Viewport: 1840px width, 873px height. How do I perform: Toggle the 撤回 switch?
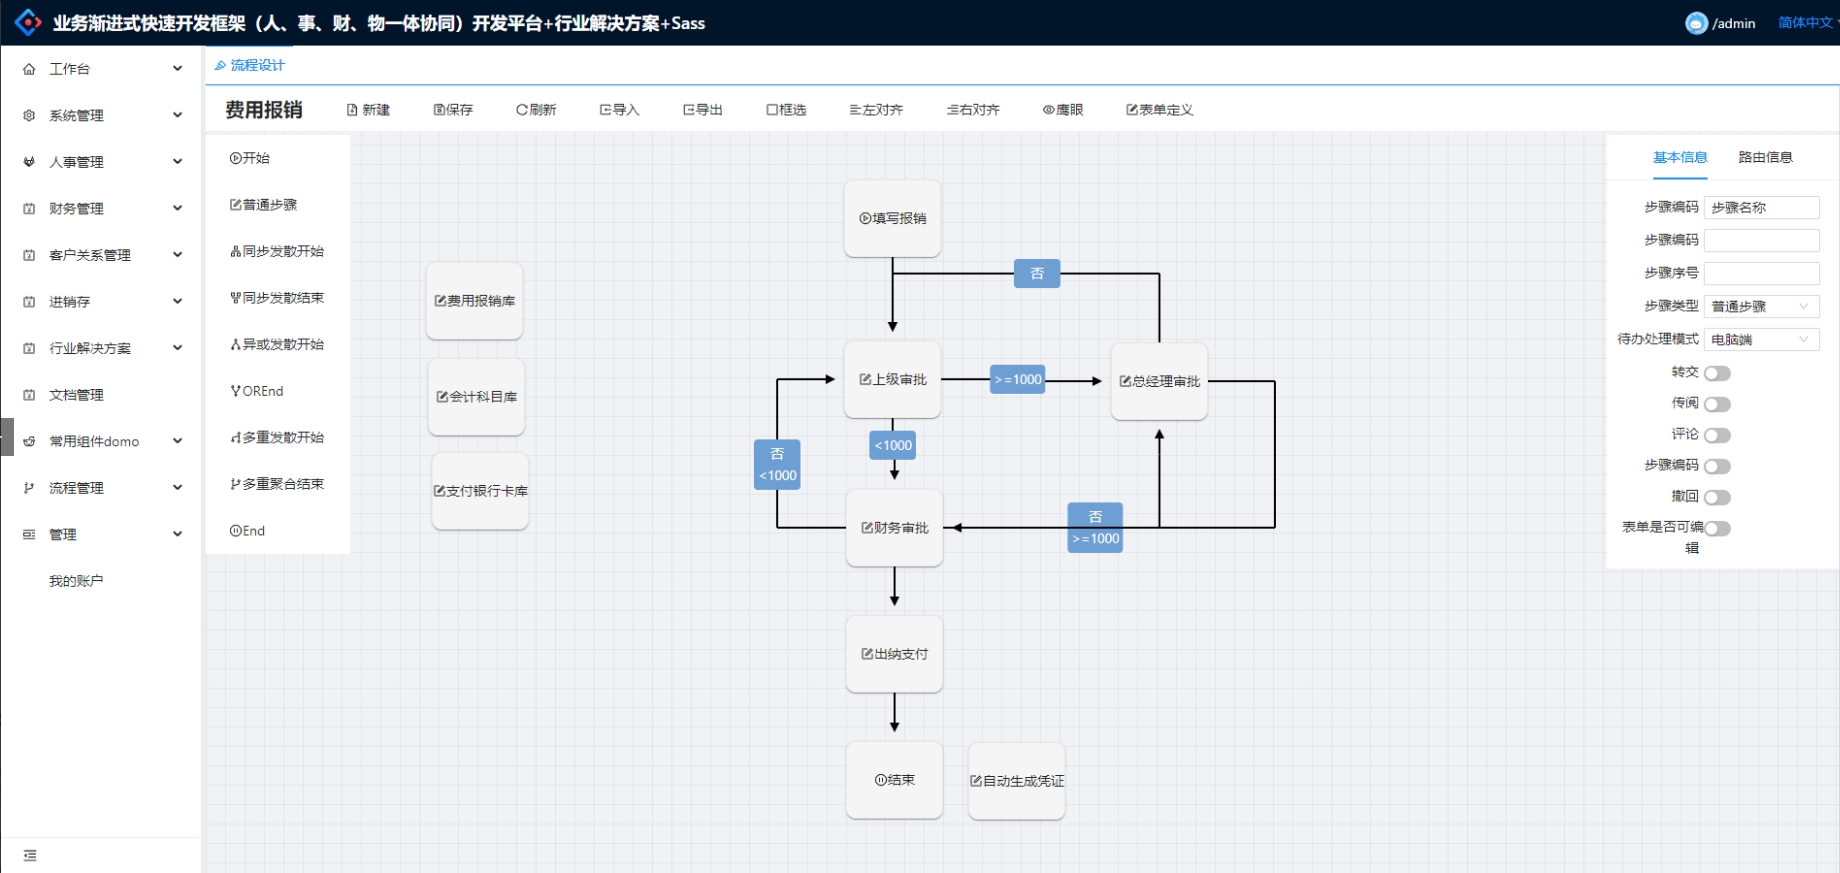(1717, 497)
